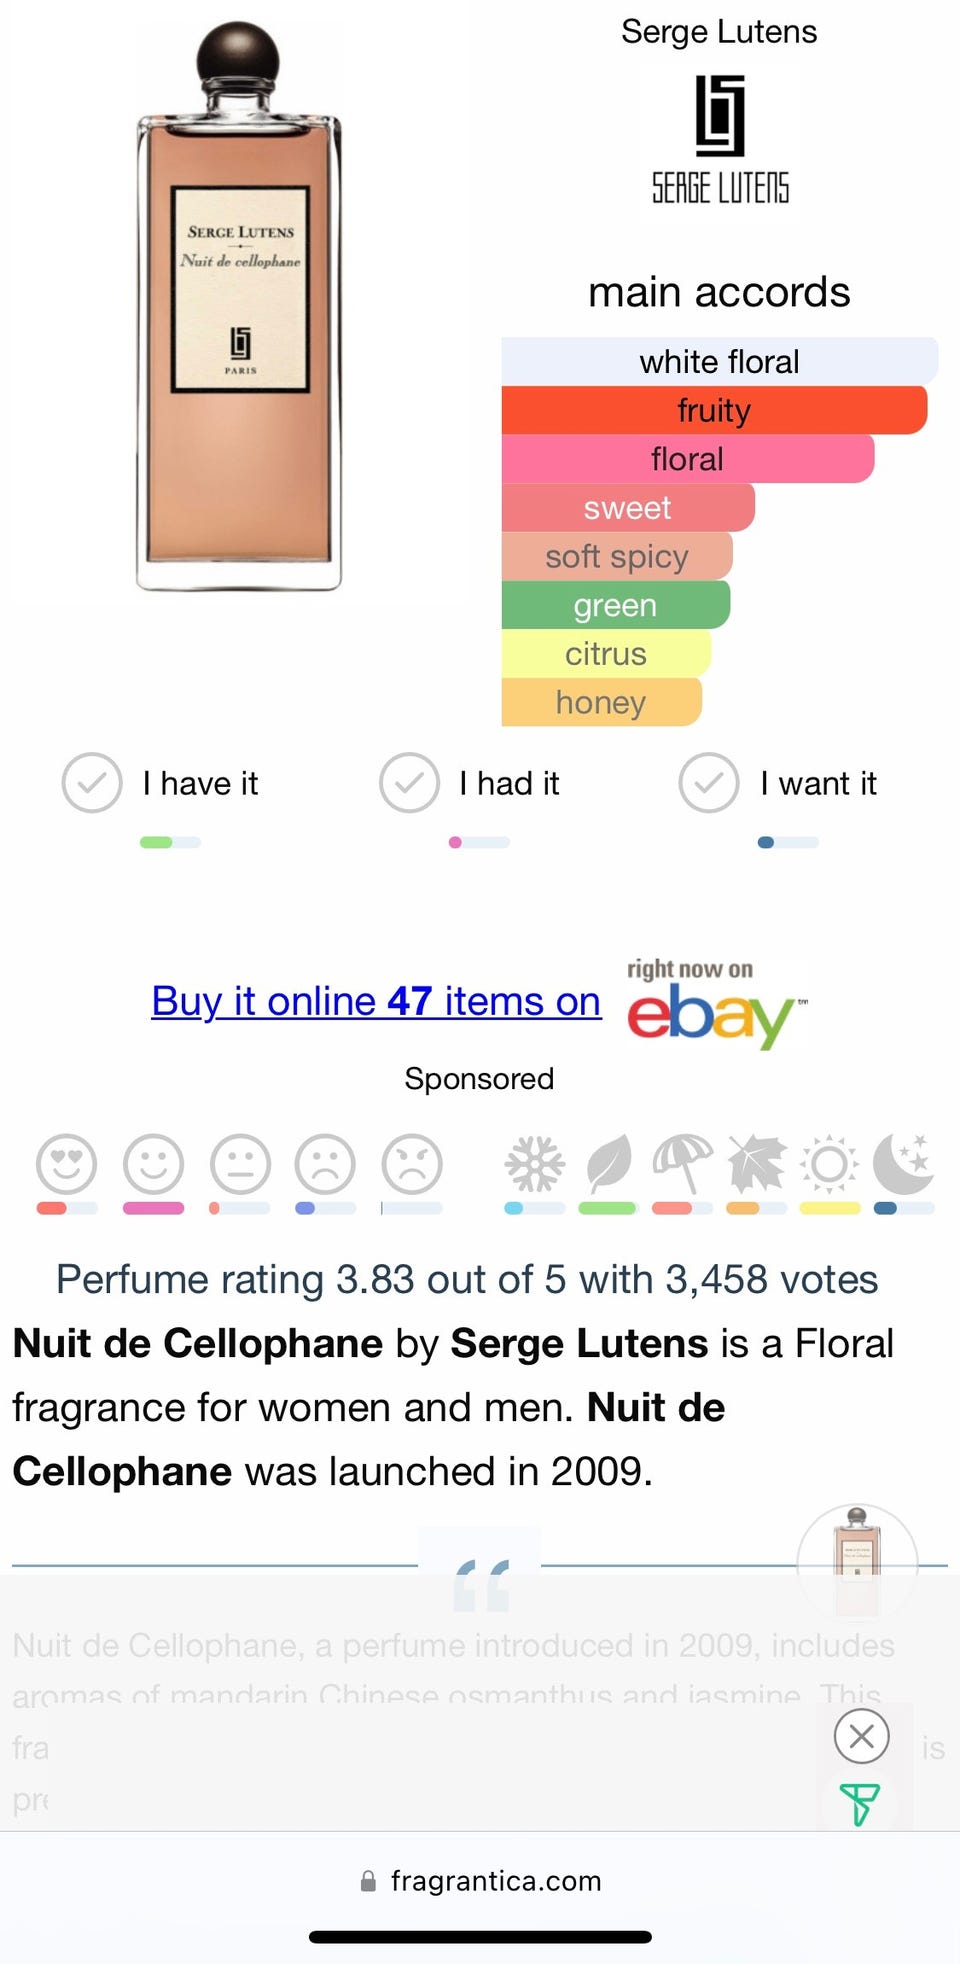Open the Serge Lutens brand logo
This screenshot has width=960, height=1964.
[720, 140]
